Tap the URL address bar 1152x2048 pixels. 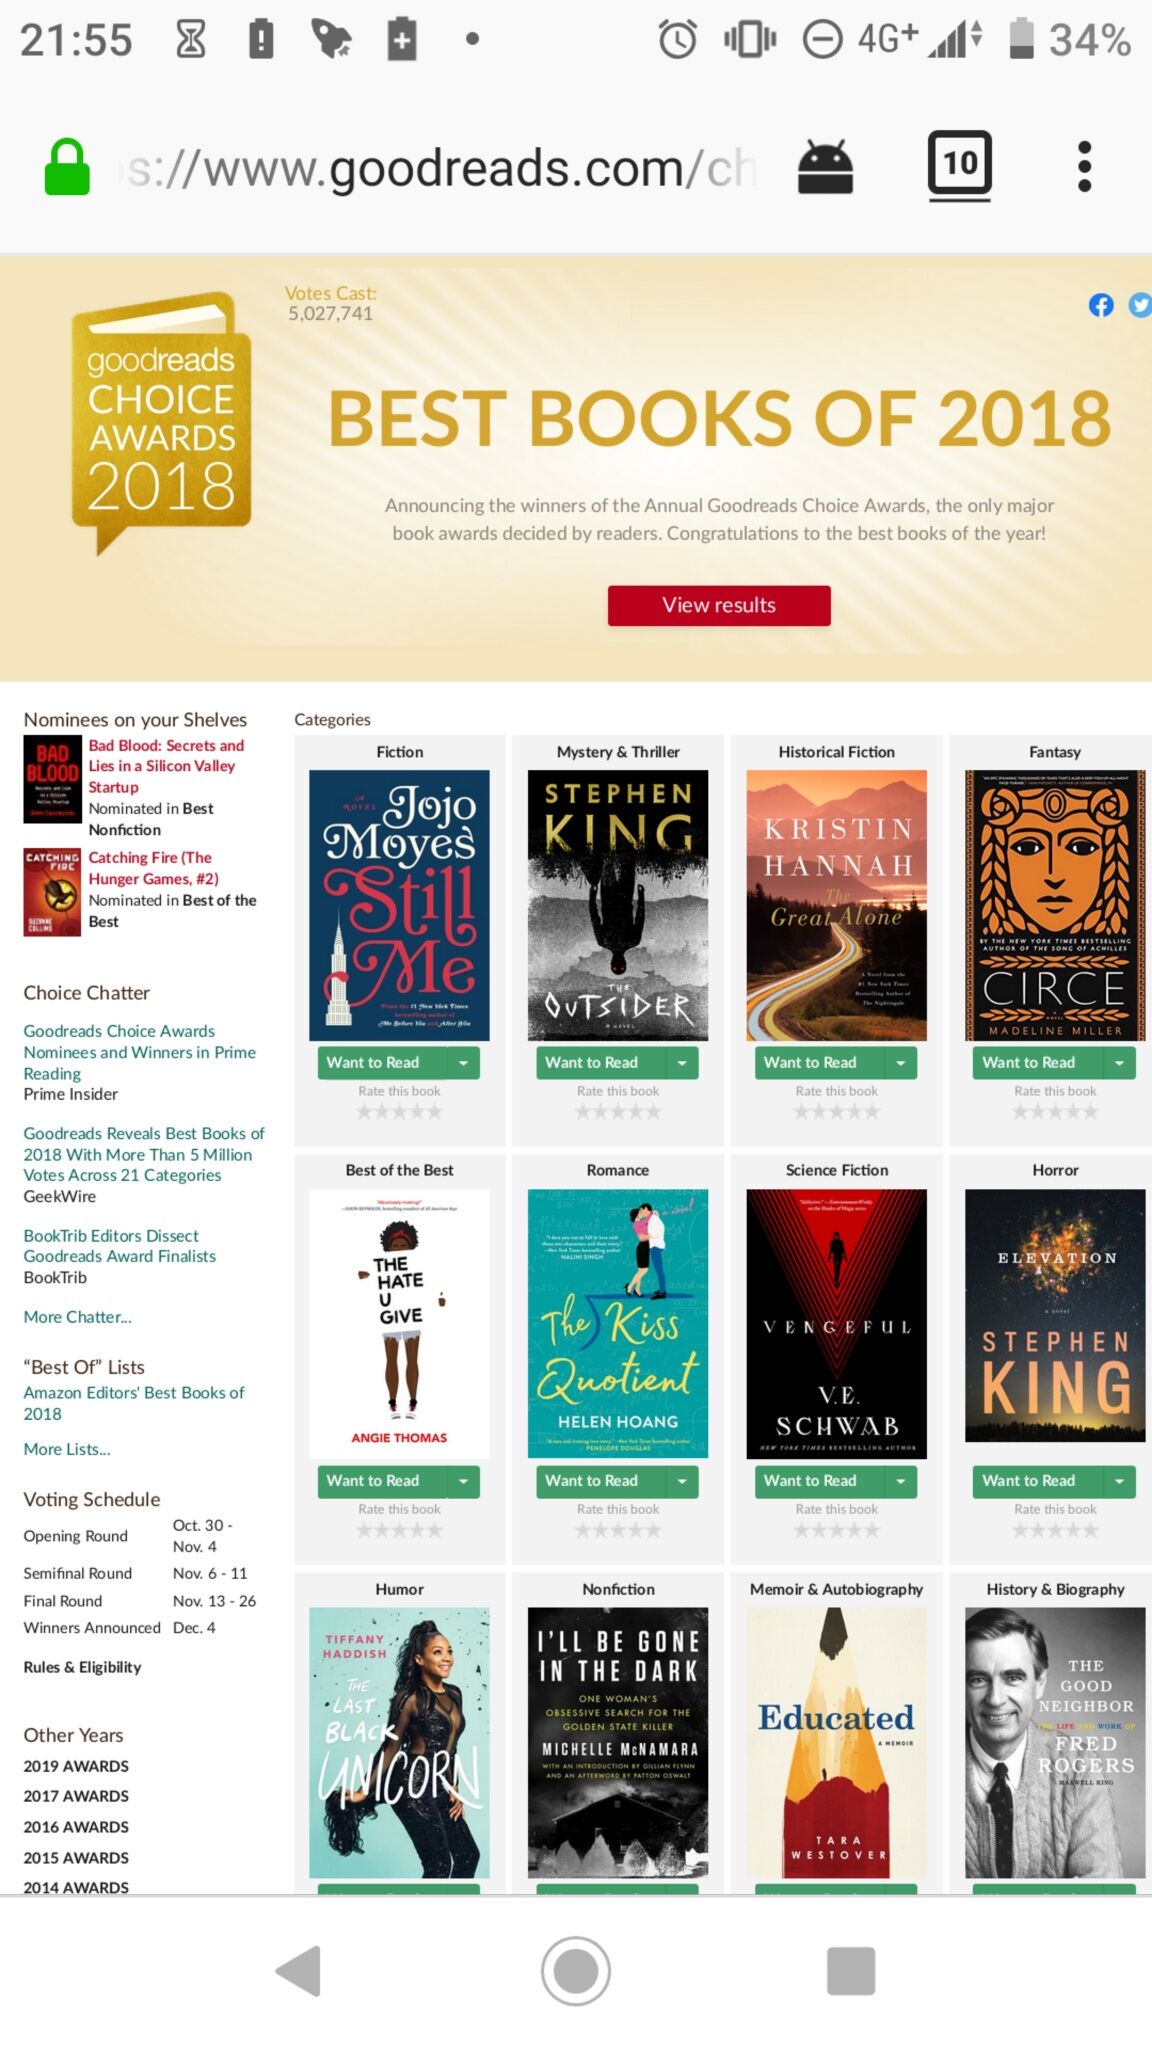tap(440, 167)
